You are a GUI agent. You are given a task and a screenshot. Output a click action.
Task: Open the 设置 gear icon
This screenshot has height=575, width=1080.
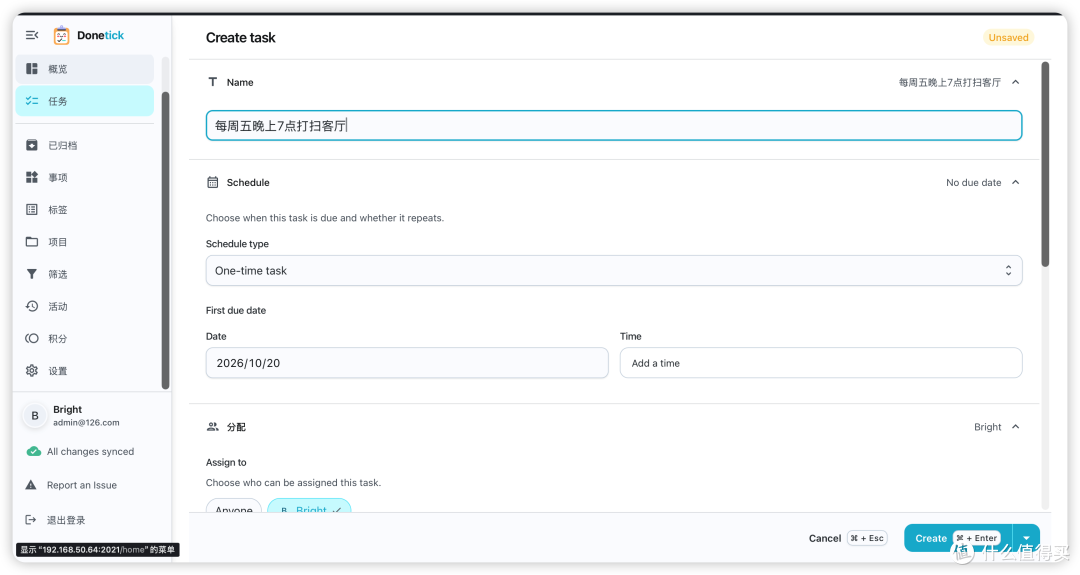click(x=32, y=370)
